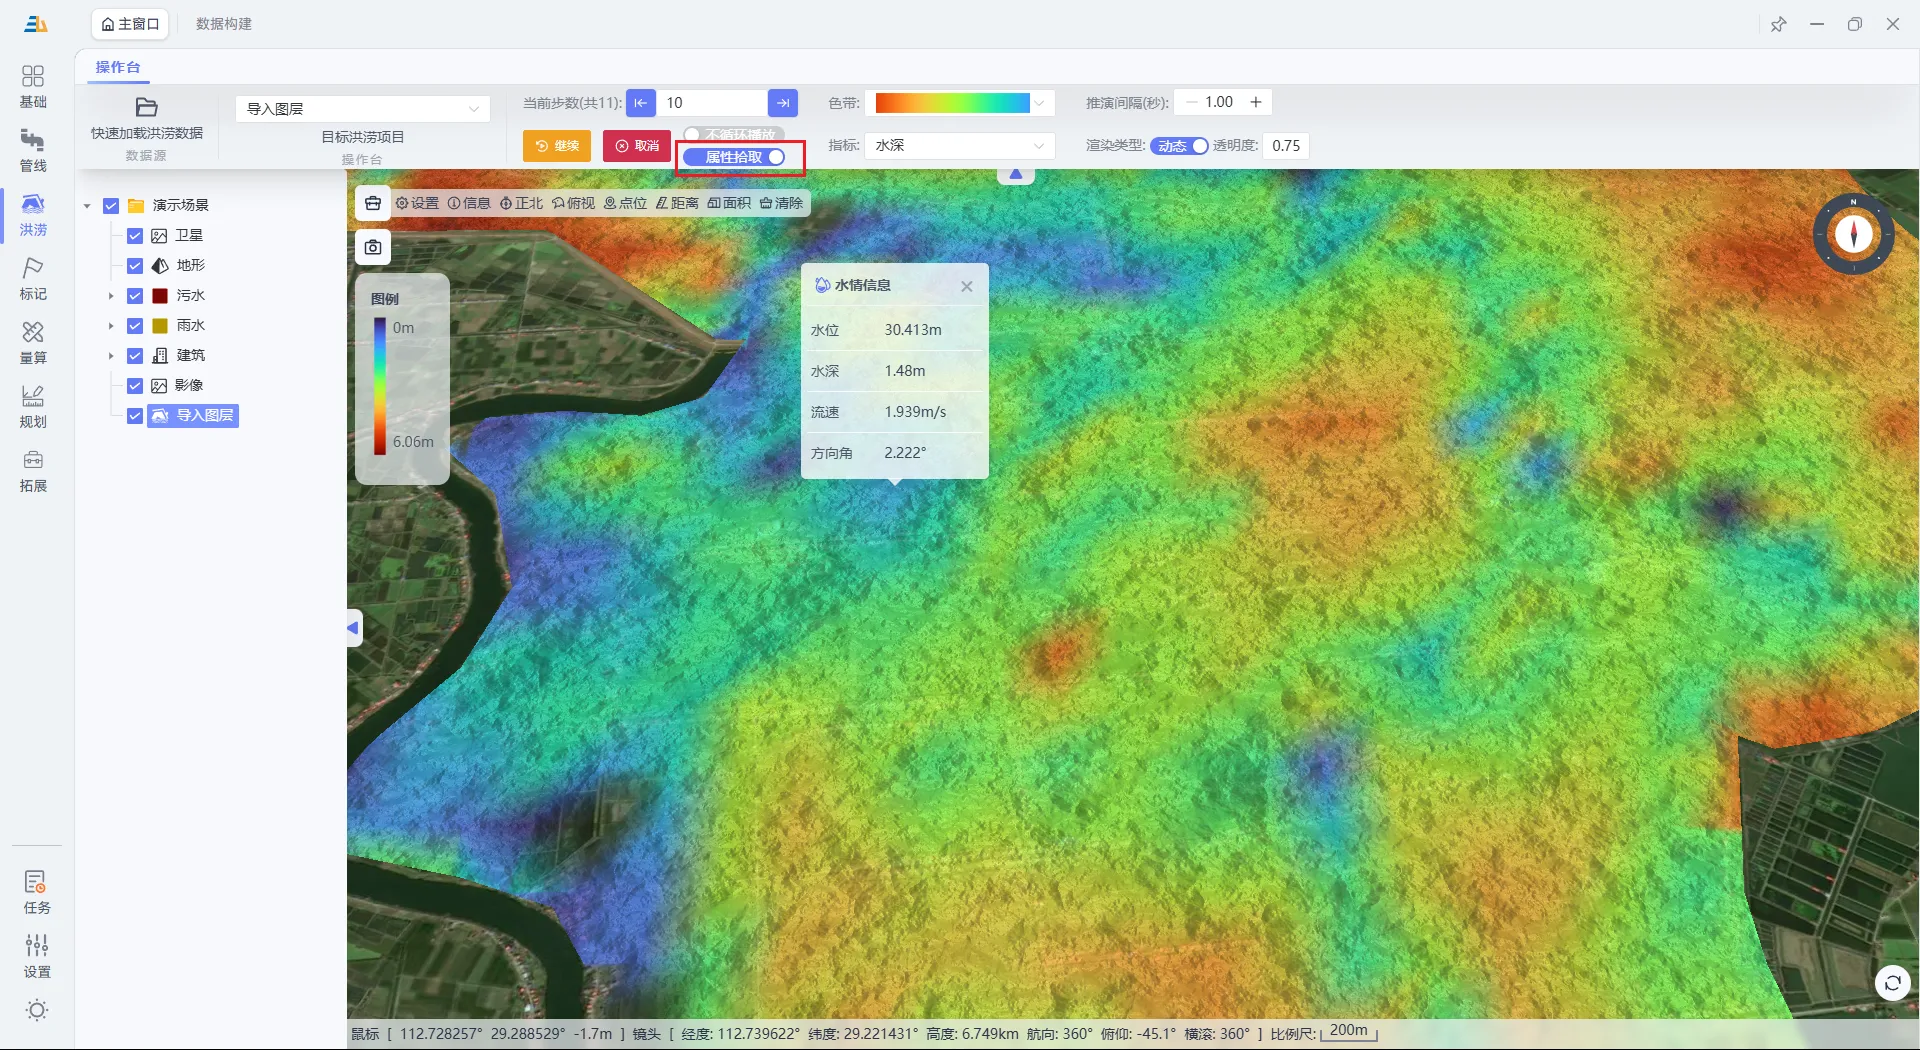The width and height of the screenshot is (1920, 1050).
Task: Uncheck the 污水 layer checkbox
Action: [135, 296]
